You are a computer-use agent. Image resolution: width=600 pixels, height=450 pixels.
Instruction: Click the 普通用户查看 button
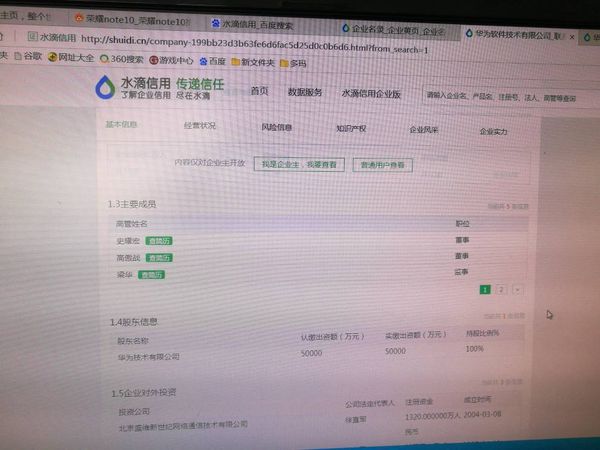382,165
